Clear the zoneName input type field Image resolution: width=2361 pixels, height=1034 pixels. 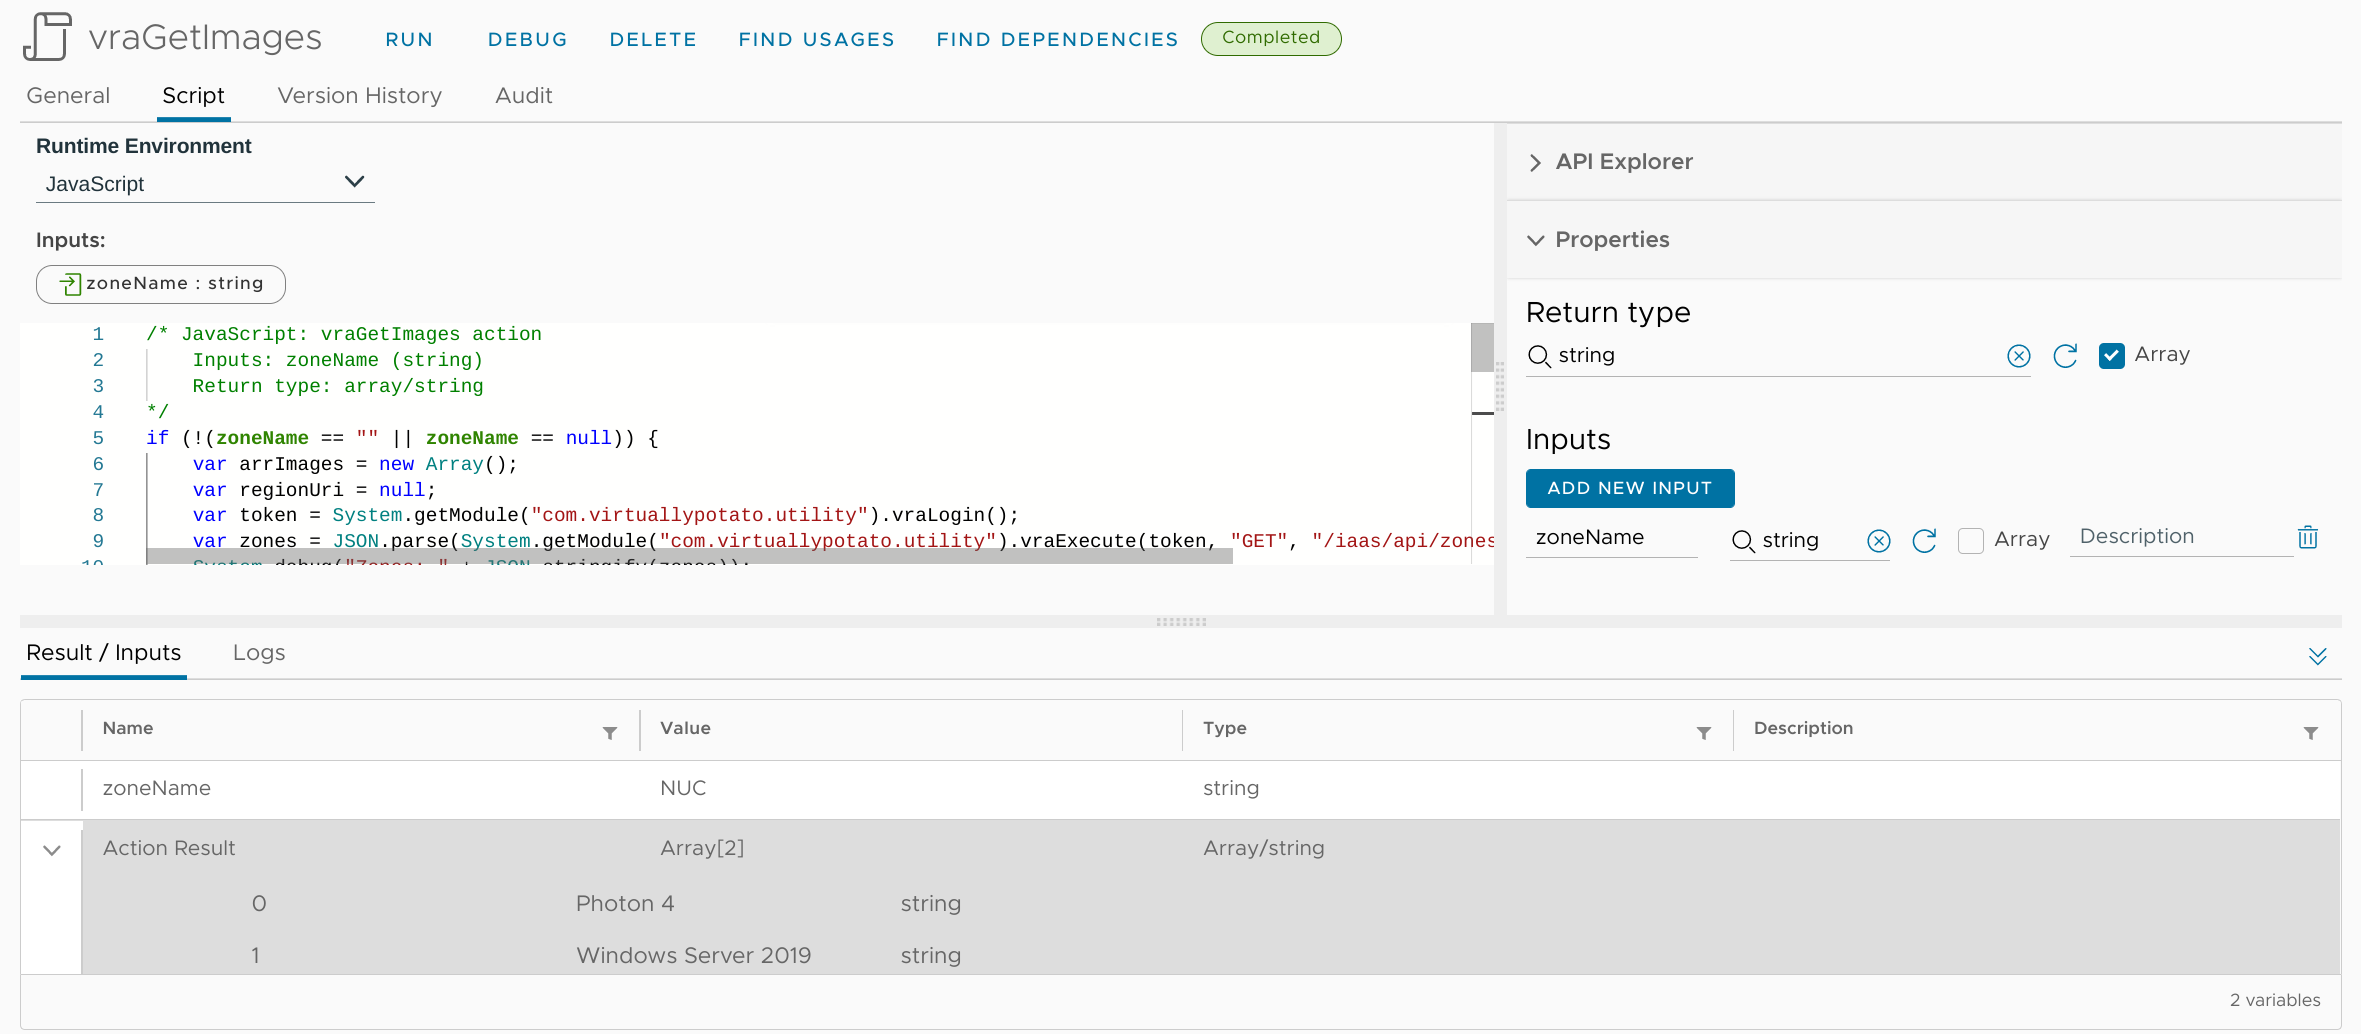pos(1879,541)
